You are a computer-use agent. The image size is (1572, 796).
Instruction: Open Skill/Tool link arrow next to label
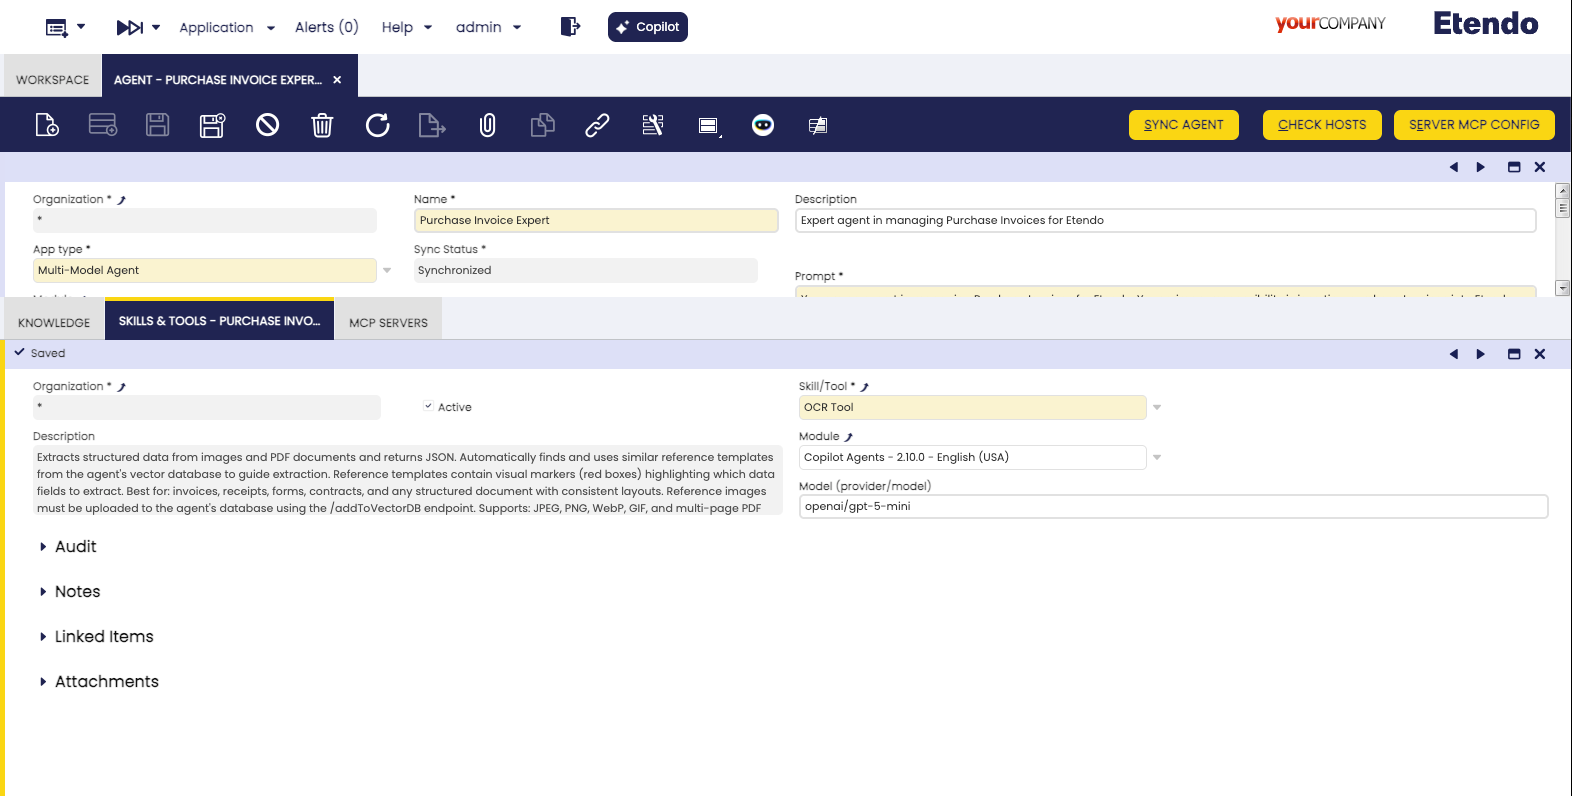(x=865, y=387)
